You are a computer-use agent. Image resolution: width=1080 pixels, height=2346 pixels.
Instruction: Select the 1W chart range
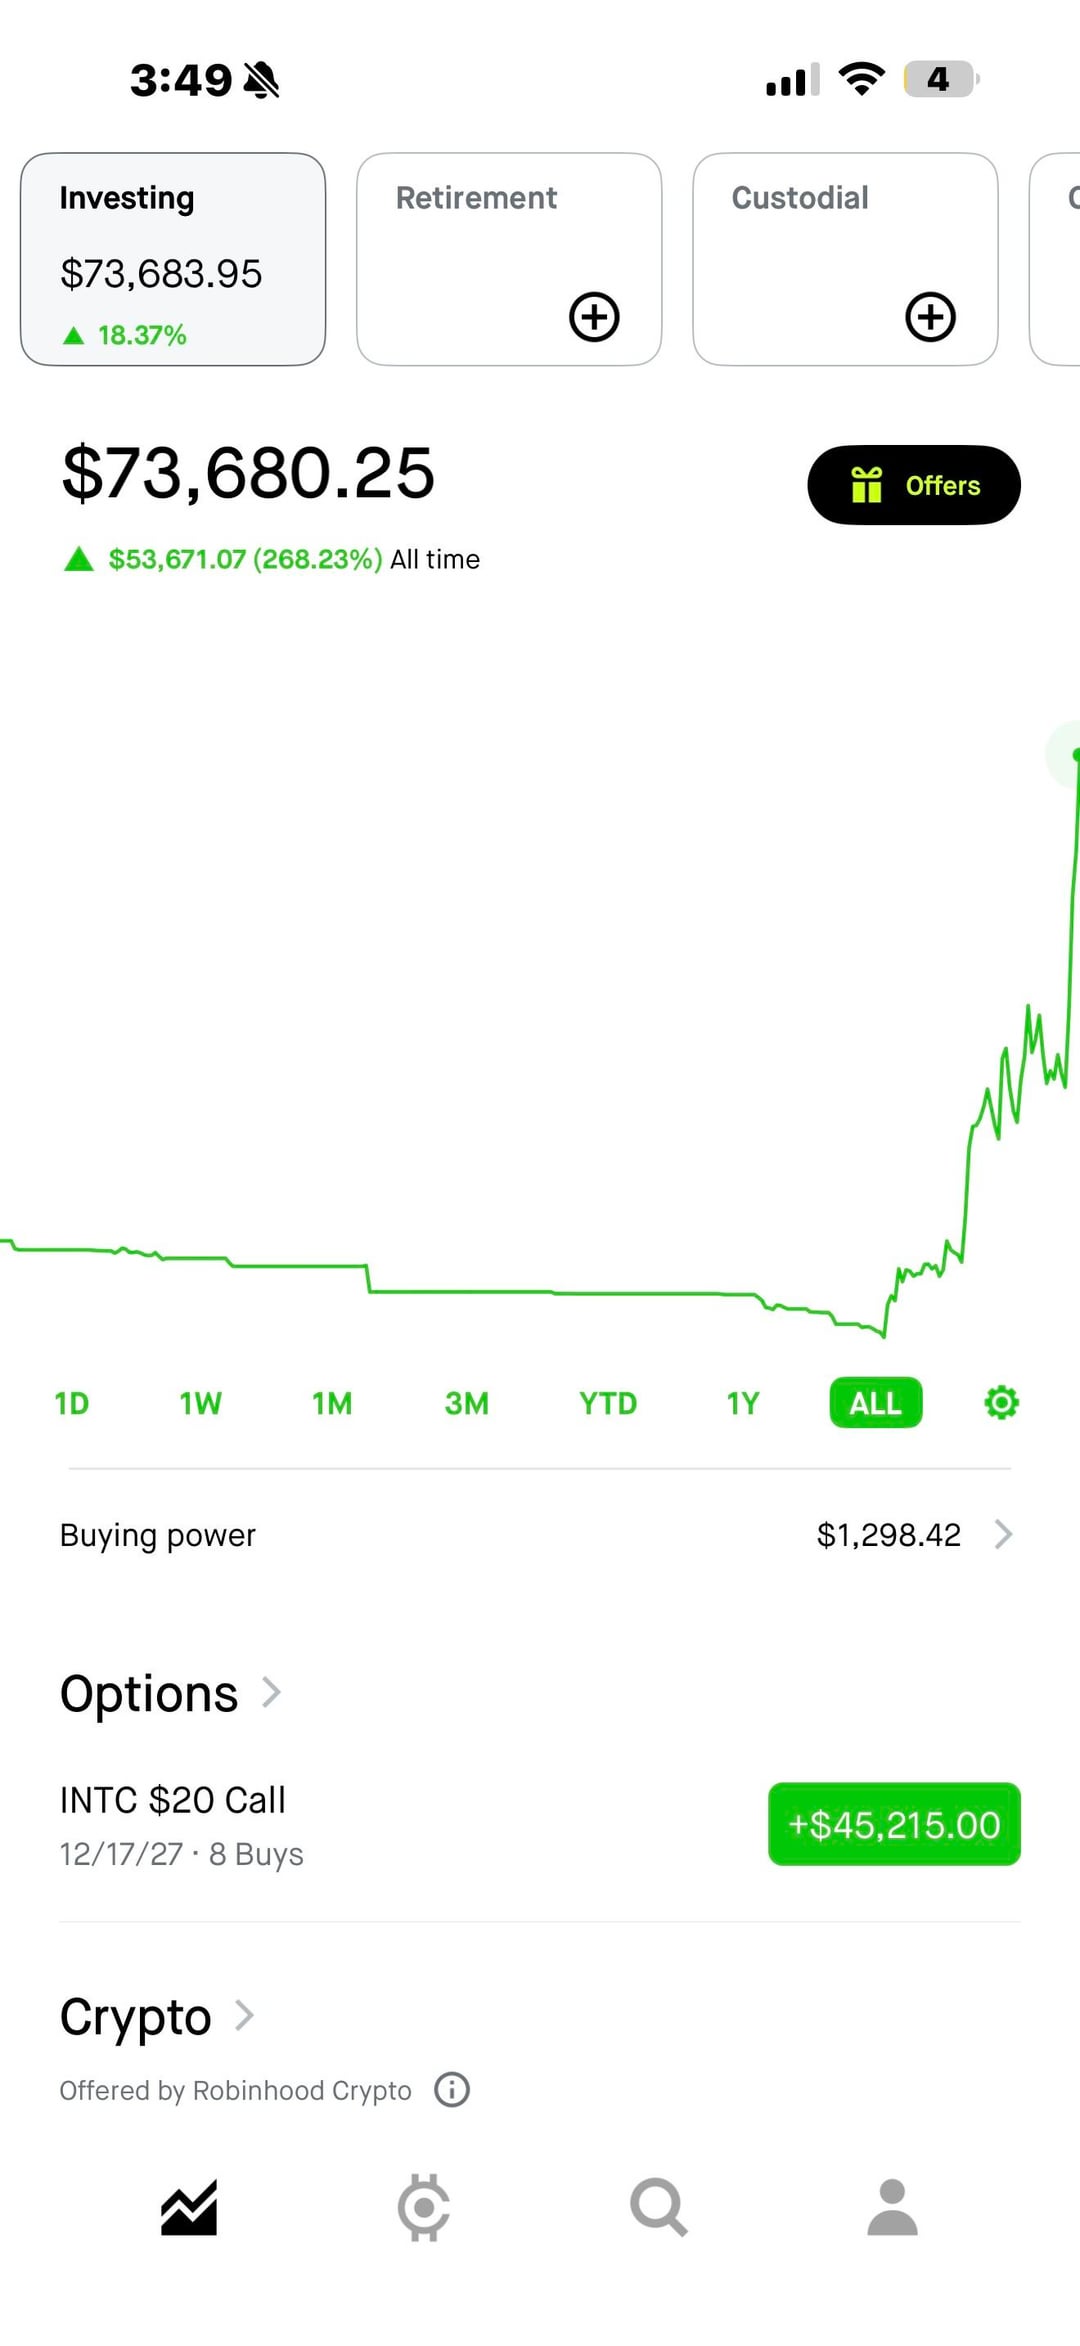200,1403
